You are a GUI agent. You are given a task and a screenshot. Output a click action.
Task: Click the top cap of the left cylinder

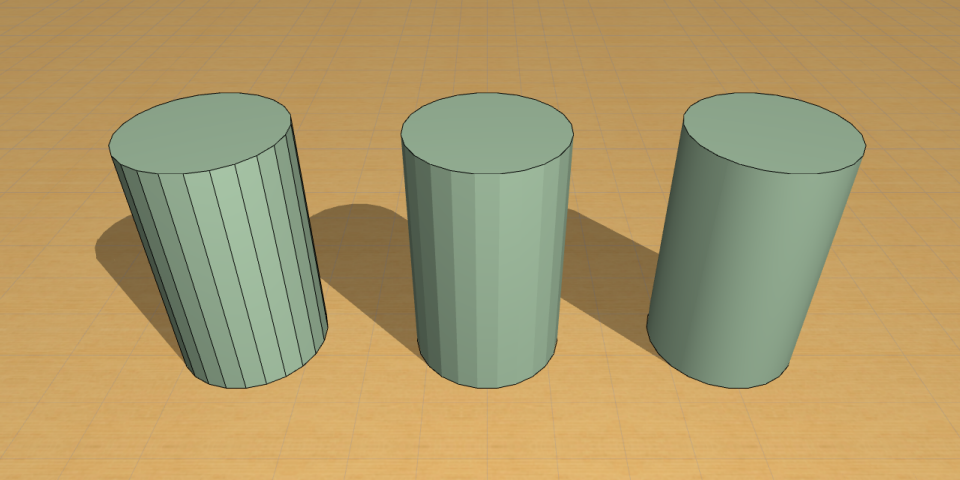(200, 133)
